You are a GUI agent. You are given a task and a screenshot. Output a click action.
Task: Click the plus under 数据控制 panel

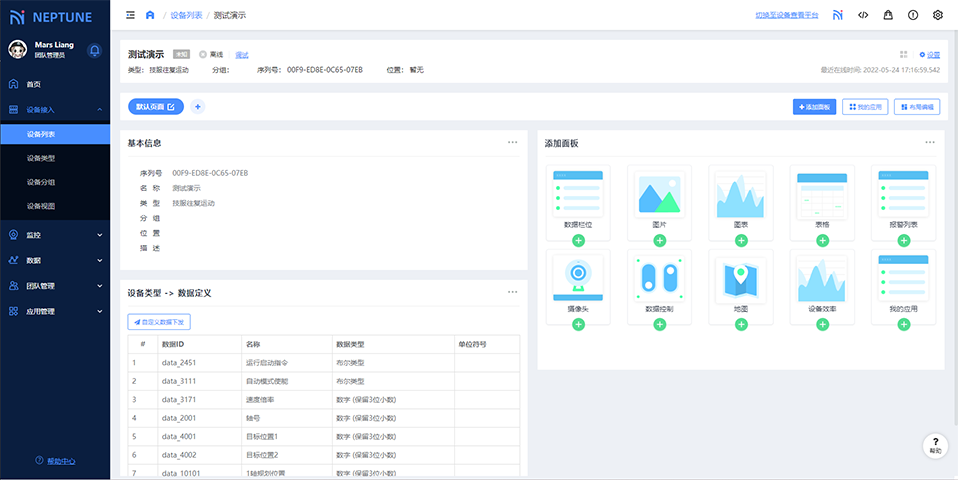pos(659,325)
